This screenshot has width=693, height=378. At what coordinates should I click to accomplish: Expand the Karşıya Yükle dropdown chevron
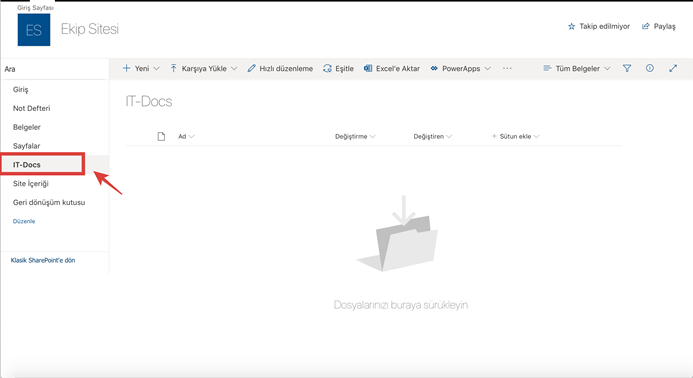pos(234,69)
